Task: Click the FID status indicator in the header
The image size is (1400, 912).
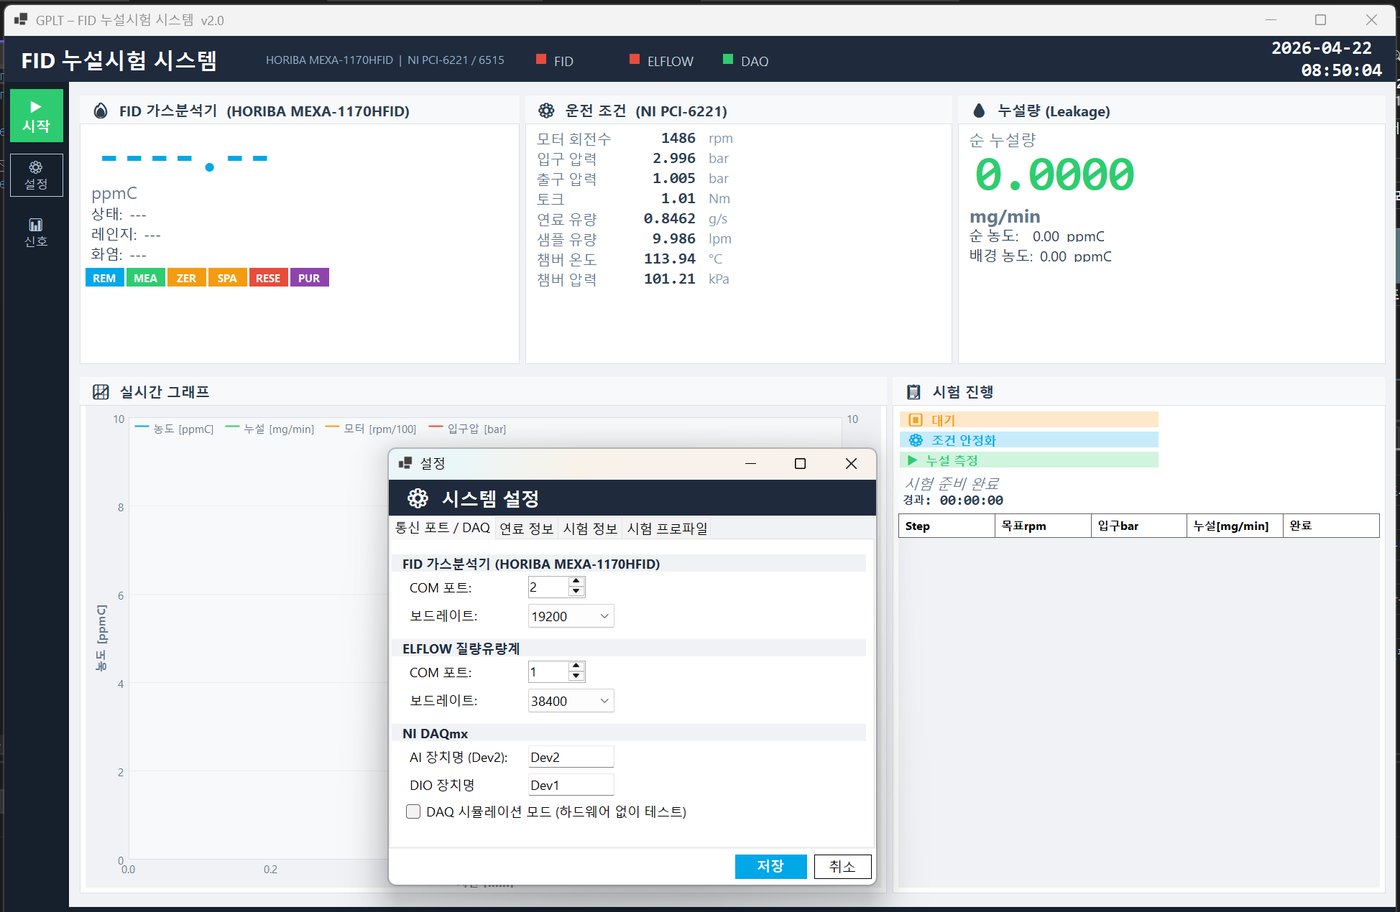Action: click(x=555, y=60)
